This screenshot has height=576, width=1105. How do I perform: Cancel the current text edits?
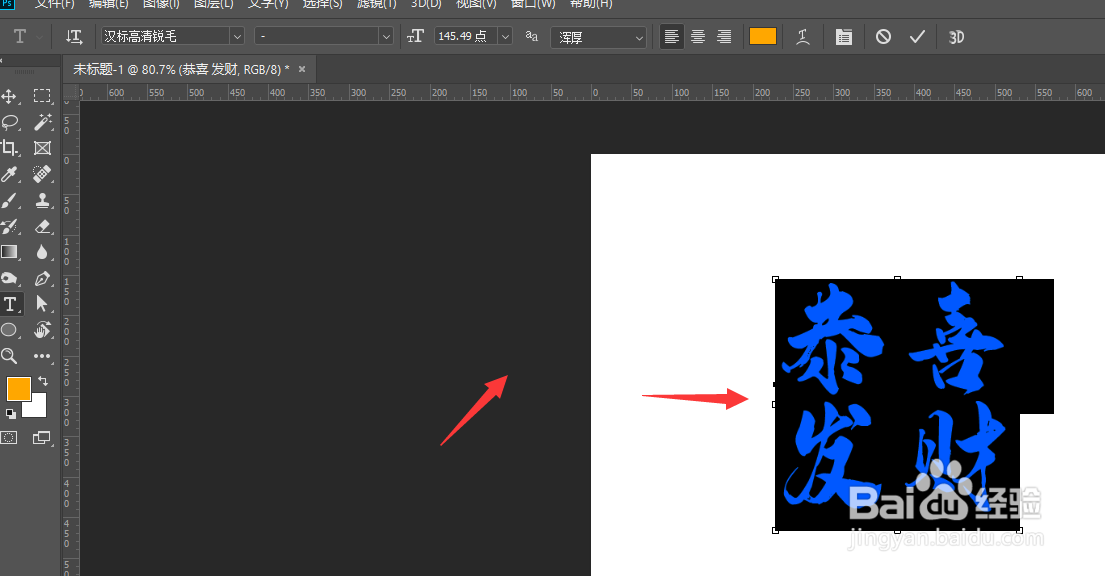[883, 37]
